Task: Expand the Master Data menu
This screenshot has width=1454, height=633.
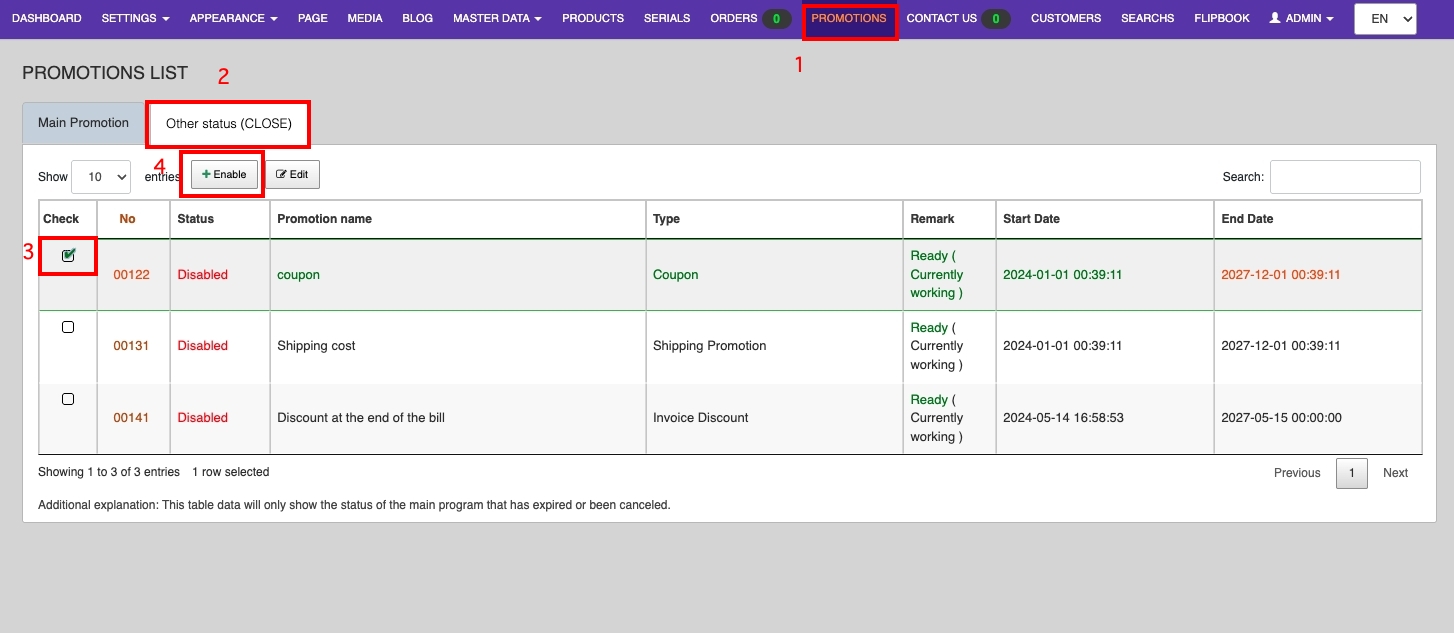Action: pos(497,18)
